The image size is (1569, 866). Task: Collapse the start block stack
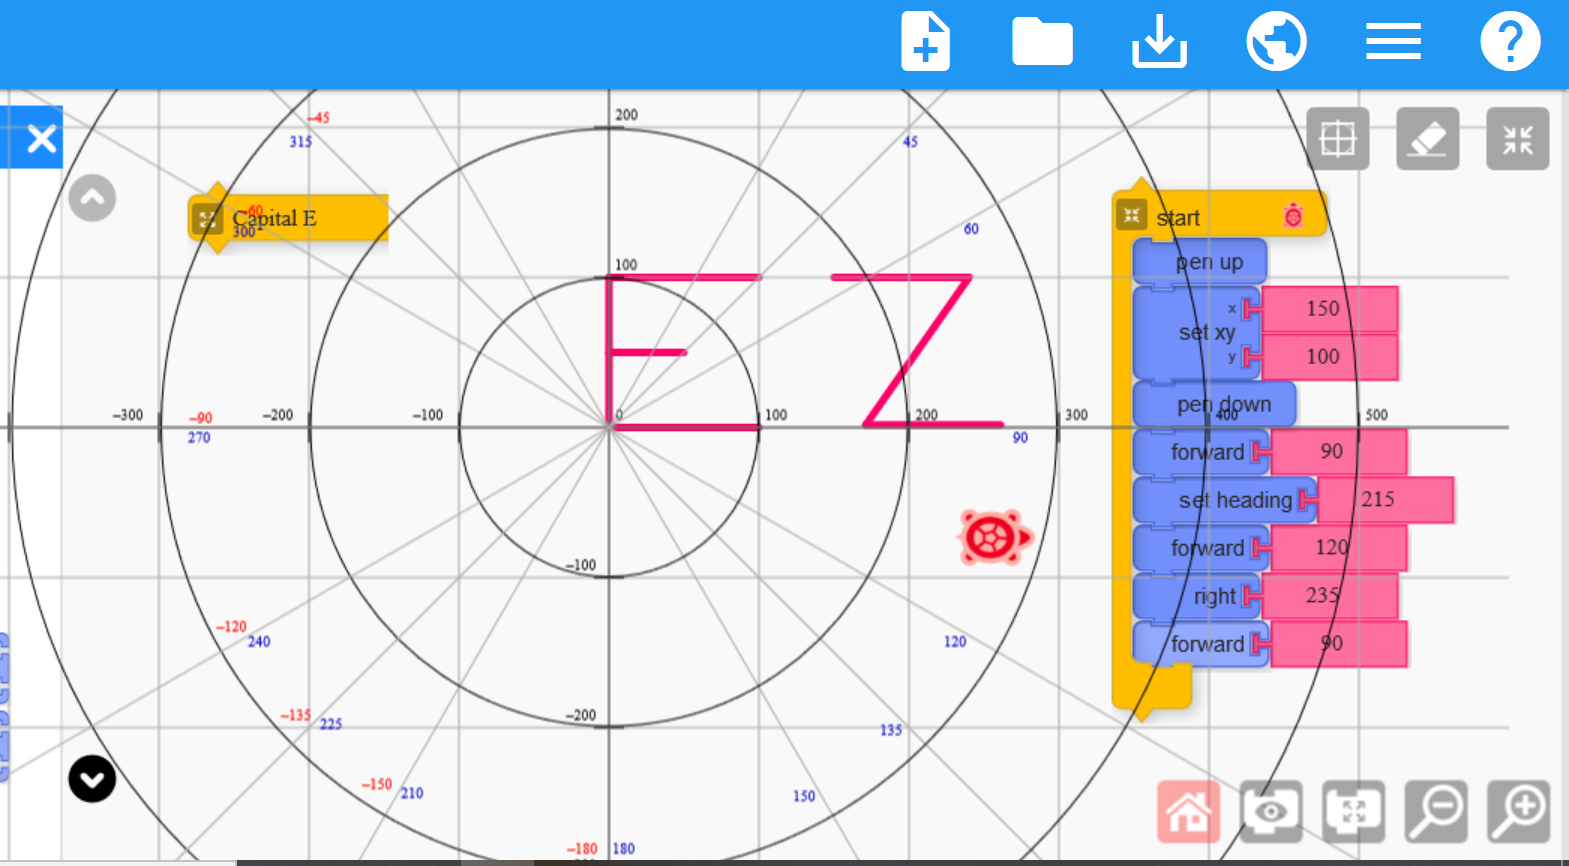[1131, 215]
